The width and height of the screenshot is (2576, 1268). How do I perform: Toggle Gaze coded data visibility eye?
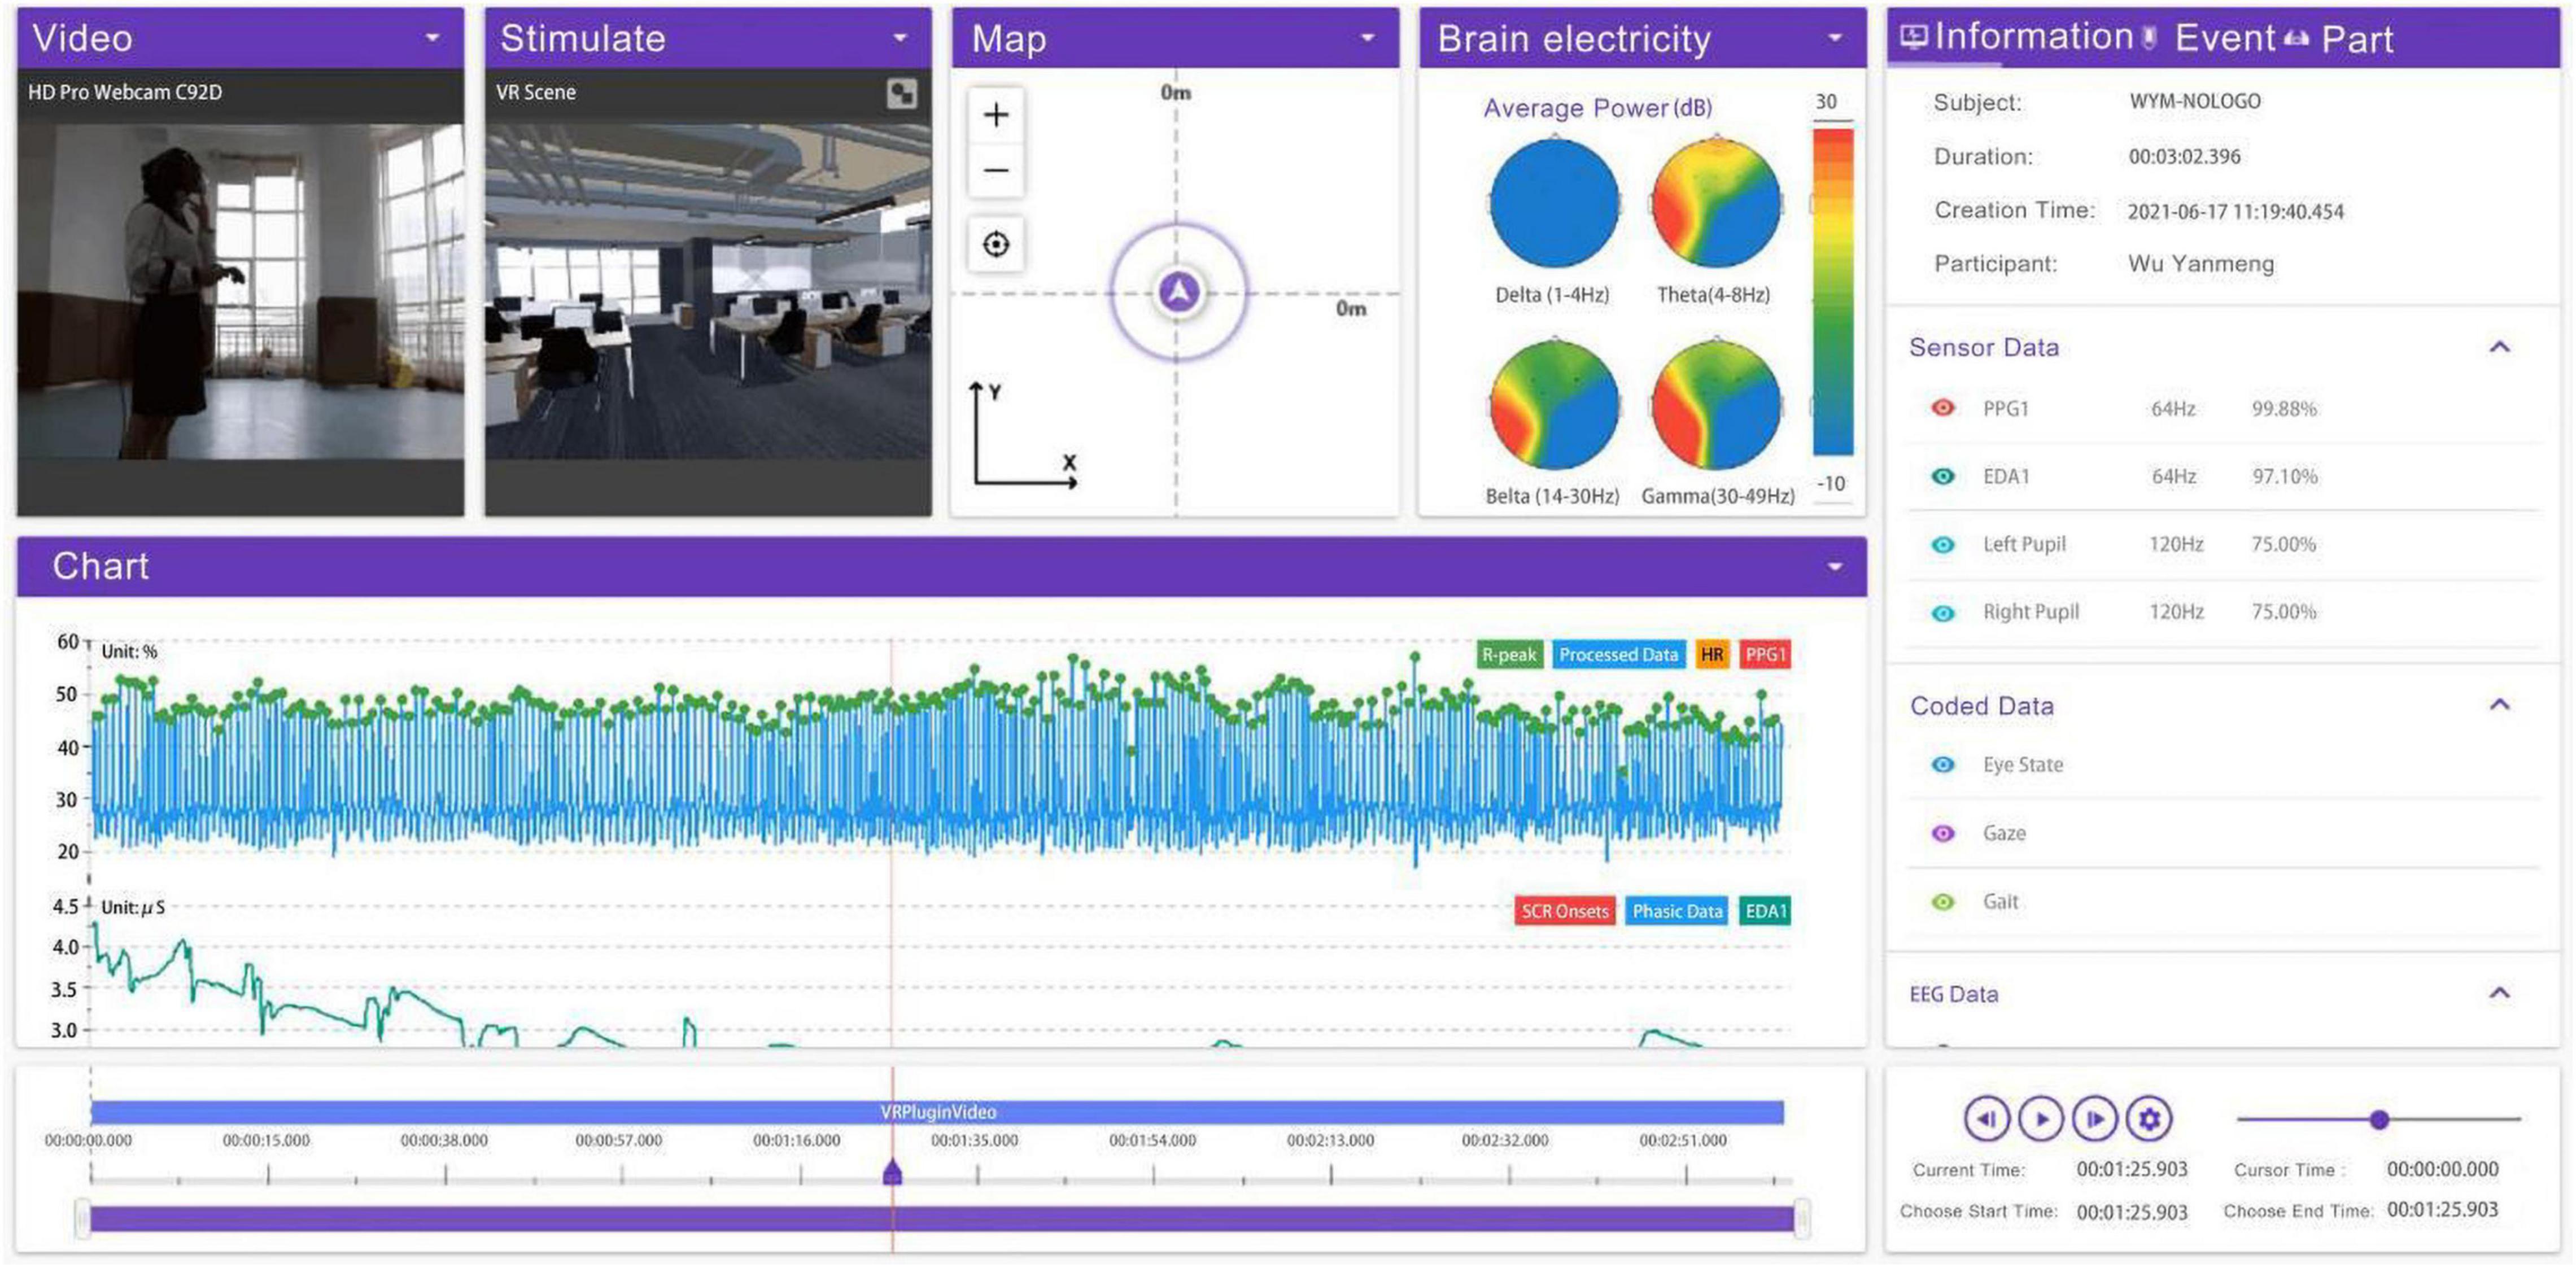point(1942,833)
